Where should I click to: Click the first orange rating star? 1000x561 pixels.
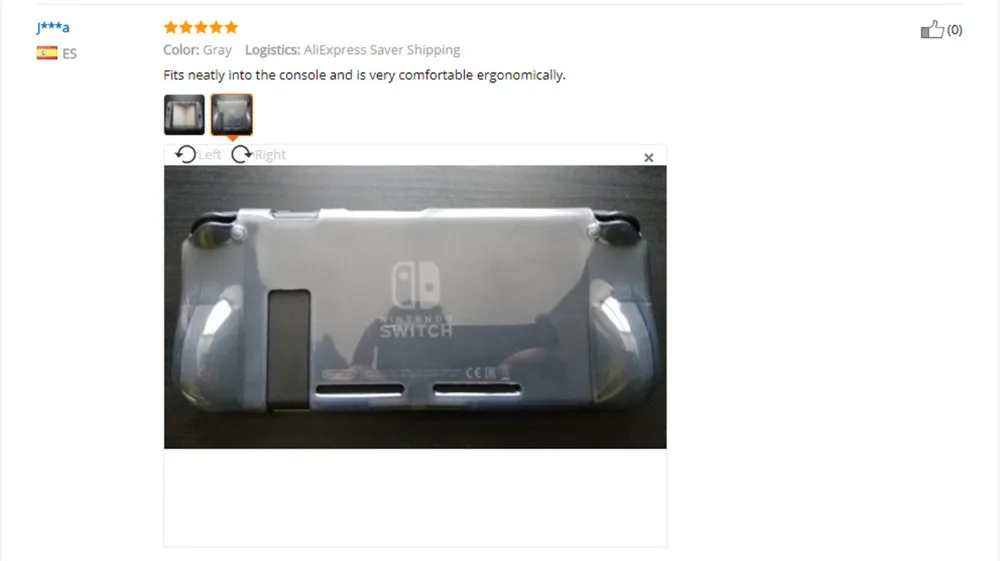pyautogui.click(x=170, y=27)
